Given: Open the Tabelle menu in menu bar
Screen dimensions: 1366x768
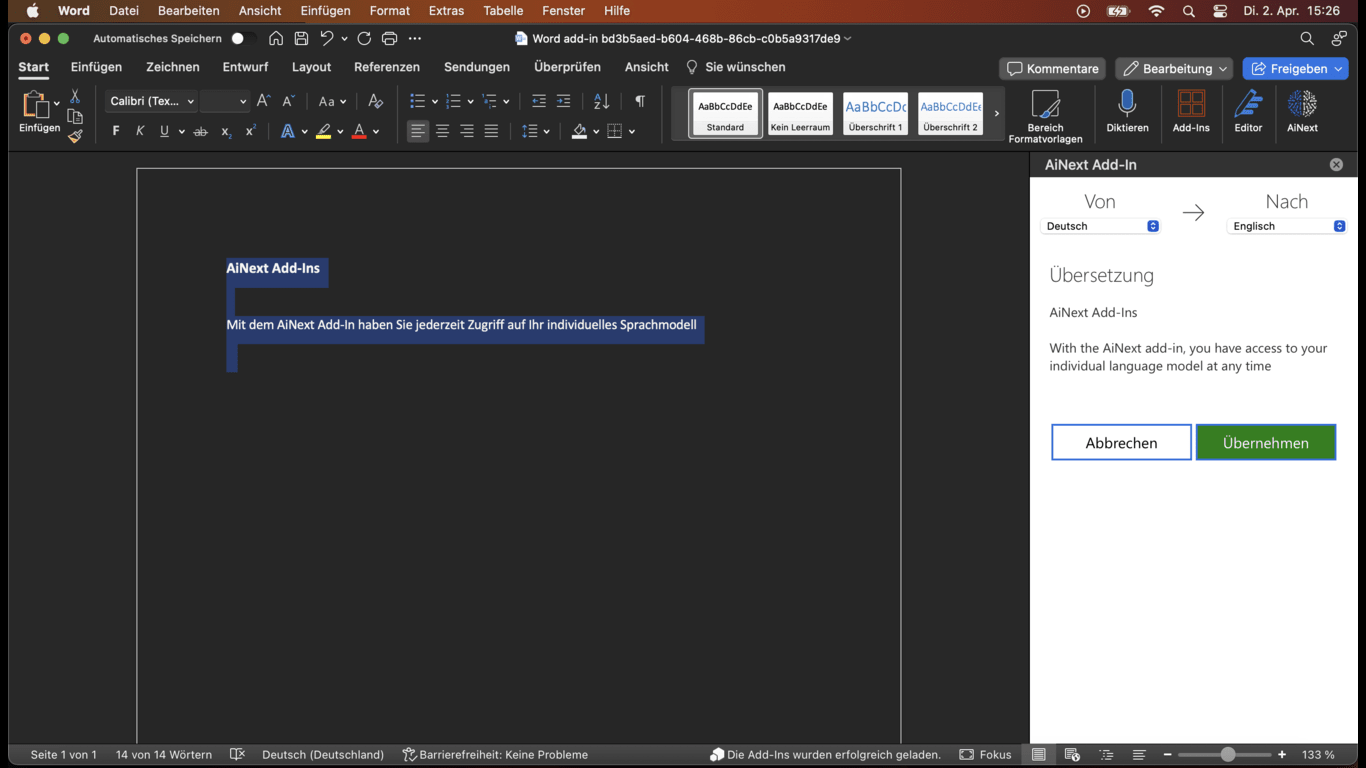Looking at the screenshot, I should point(502,11).
